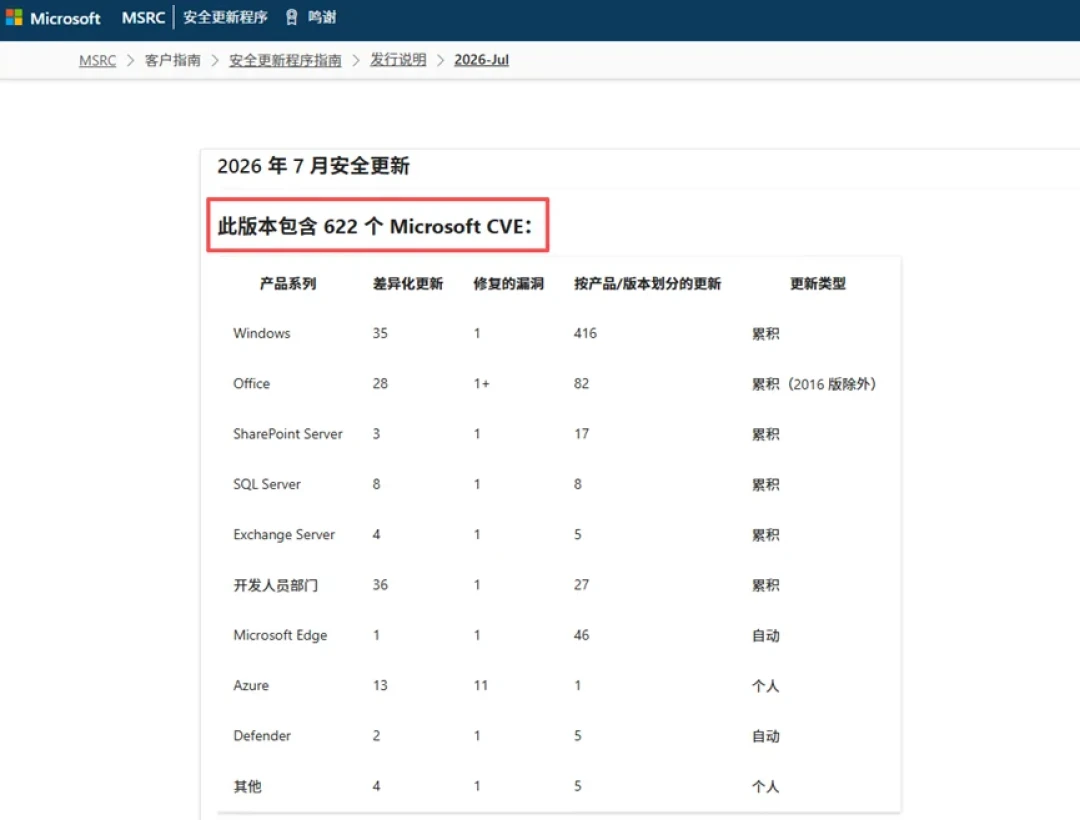Open the 鸣谢 header menu item
The image size is (1080, 820).
pyautogui.click(x=322, y=17)
